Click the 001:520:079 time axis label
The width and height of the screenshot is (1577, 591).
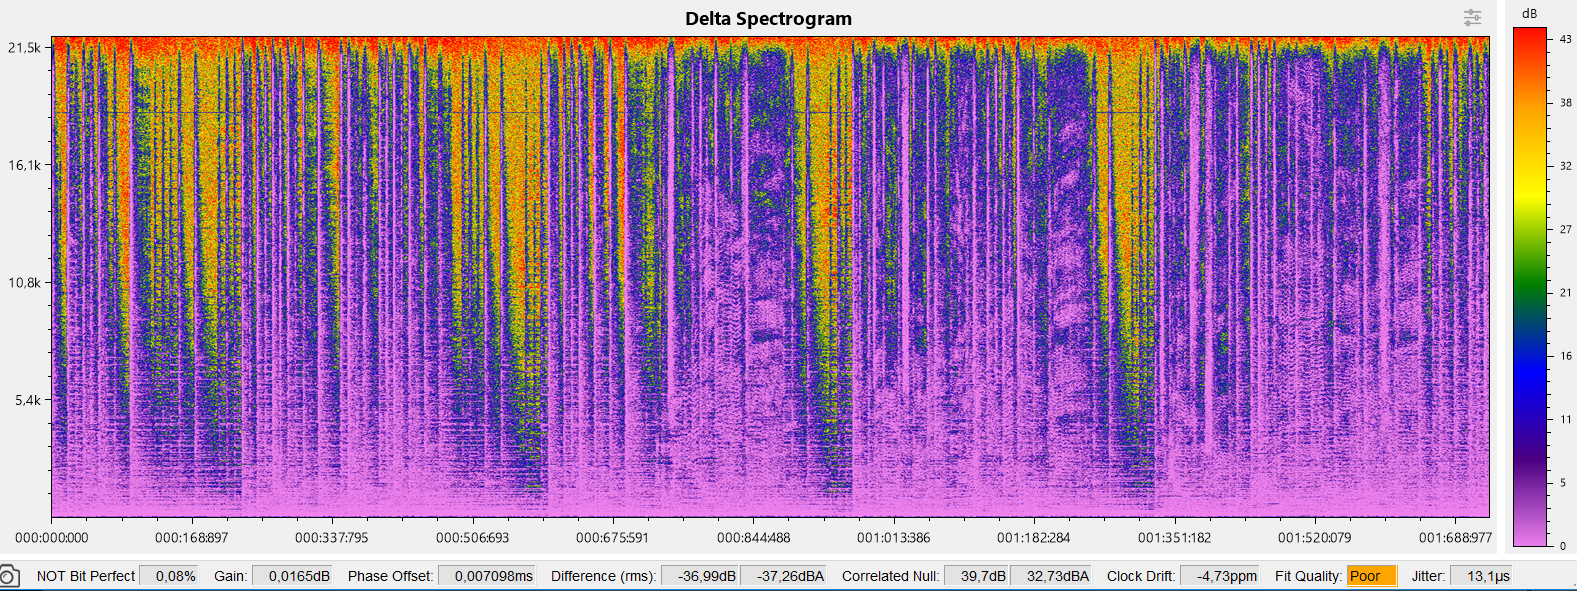pyautogui.click(x=1315, y=538)
